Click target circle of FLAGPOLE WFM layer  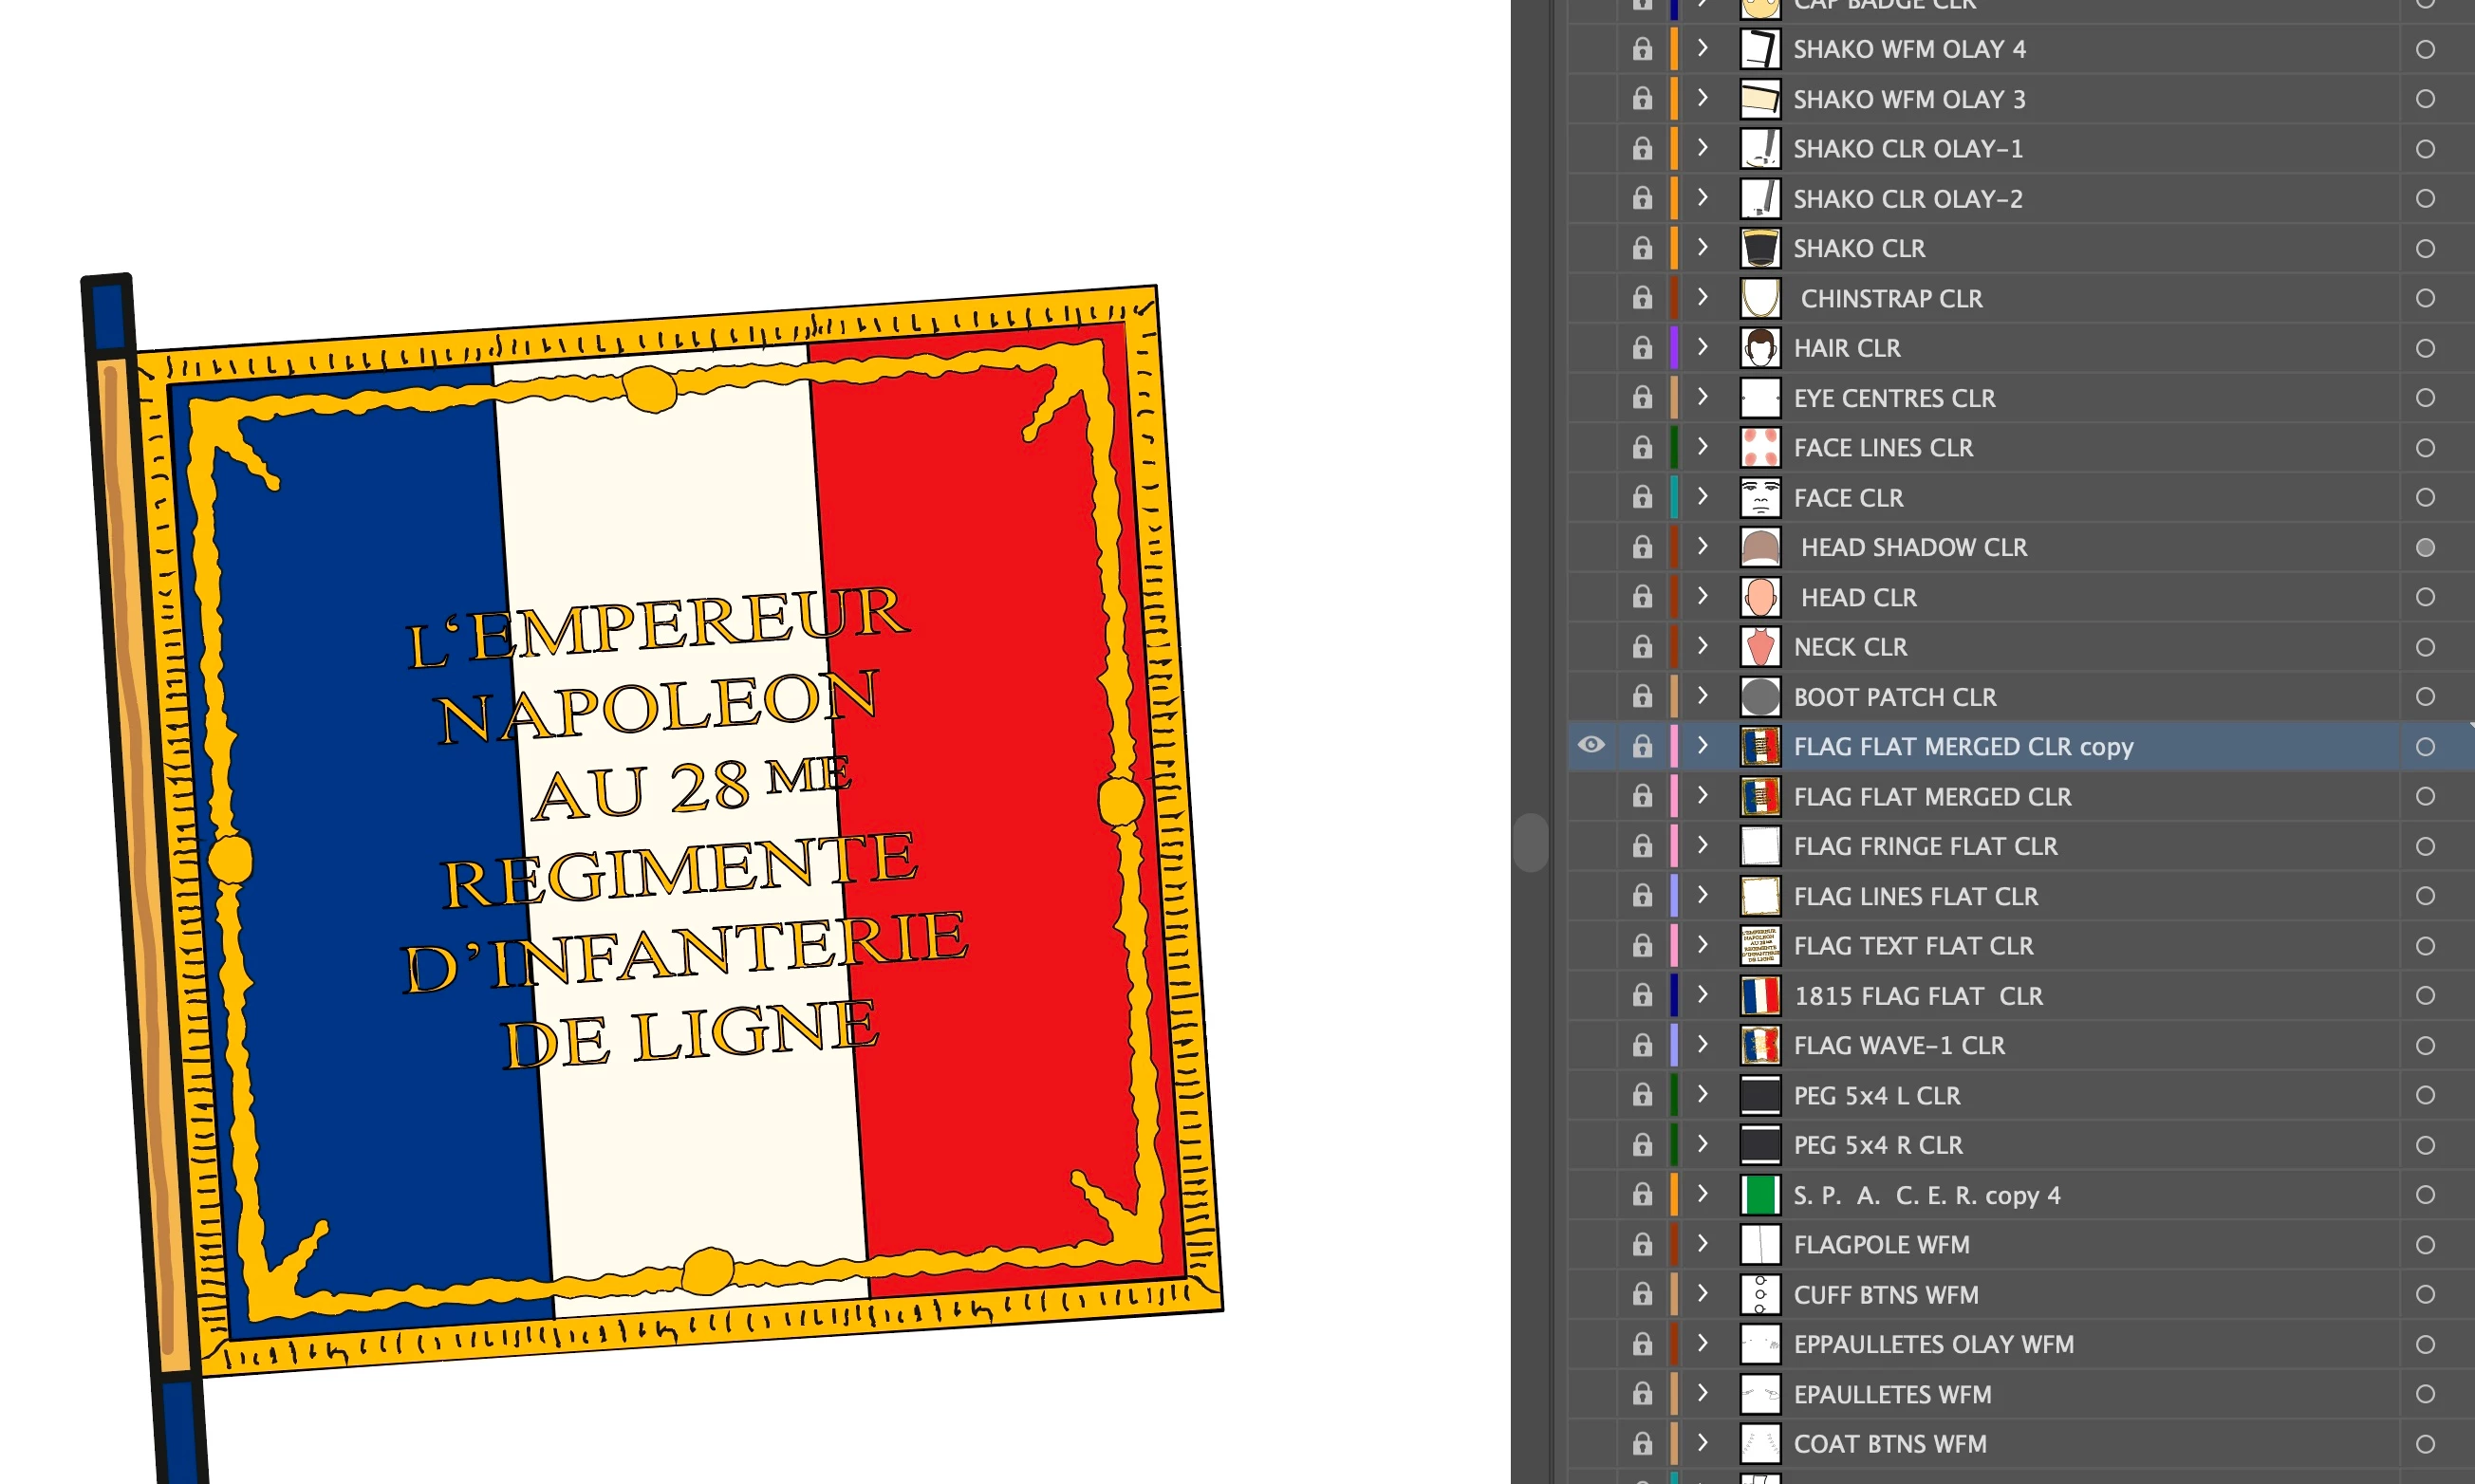tap(2425, 1245)
